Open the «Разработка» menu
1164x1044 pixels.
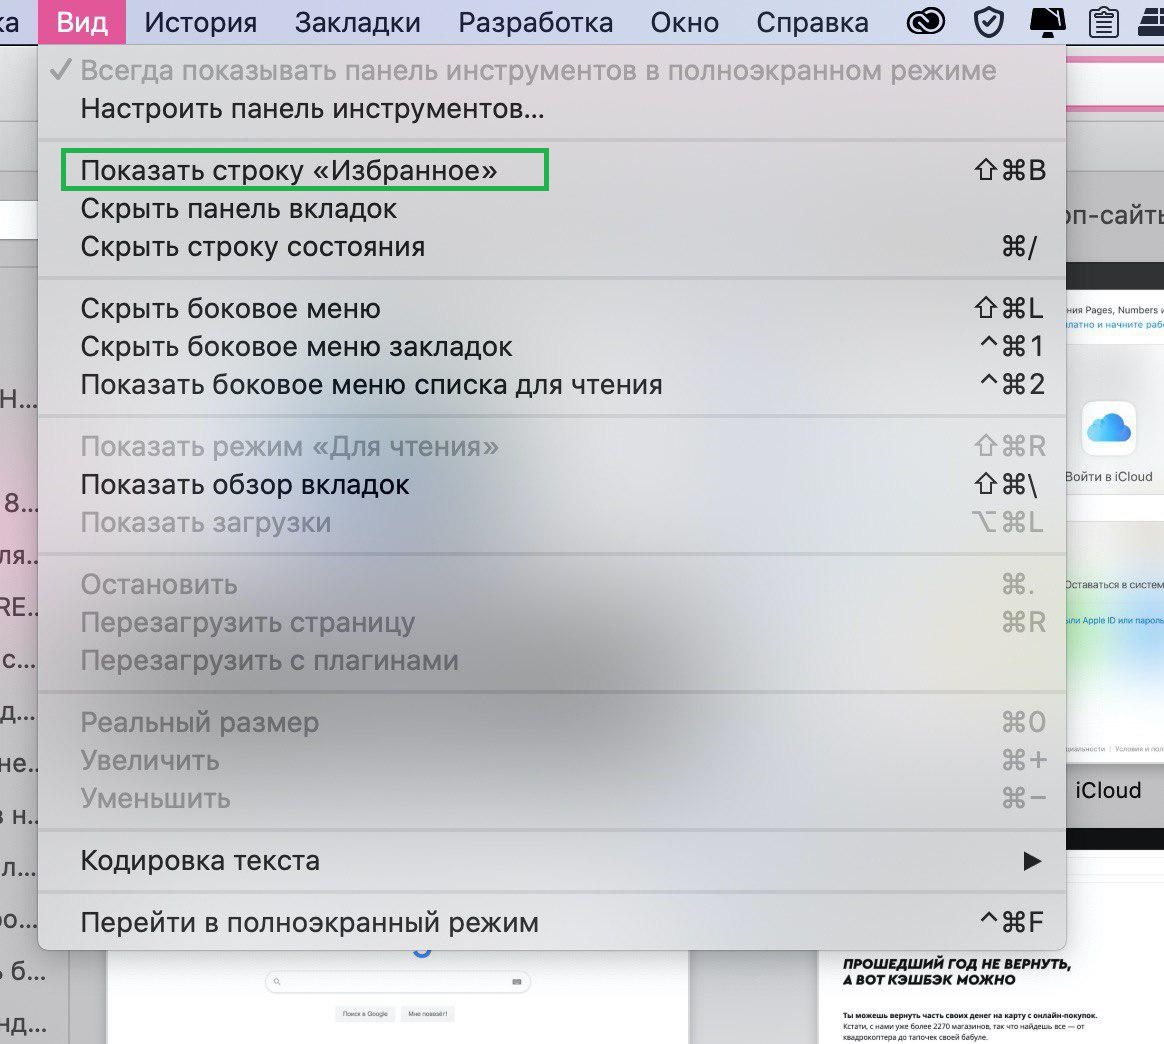535,21
